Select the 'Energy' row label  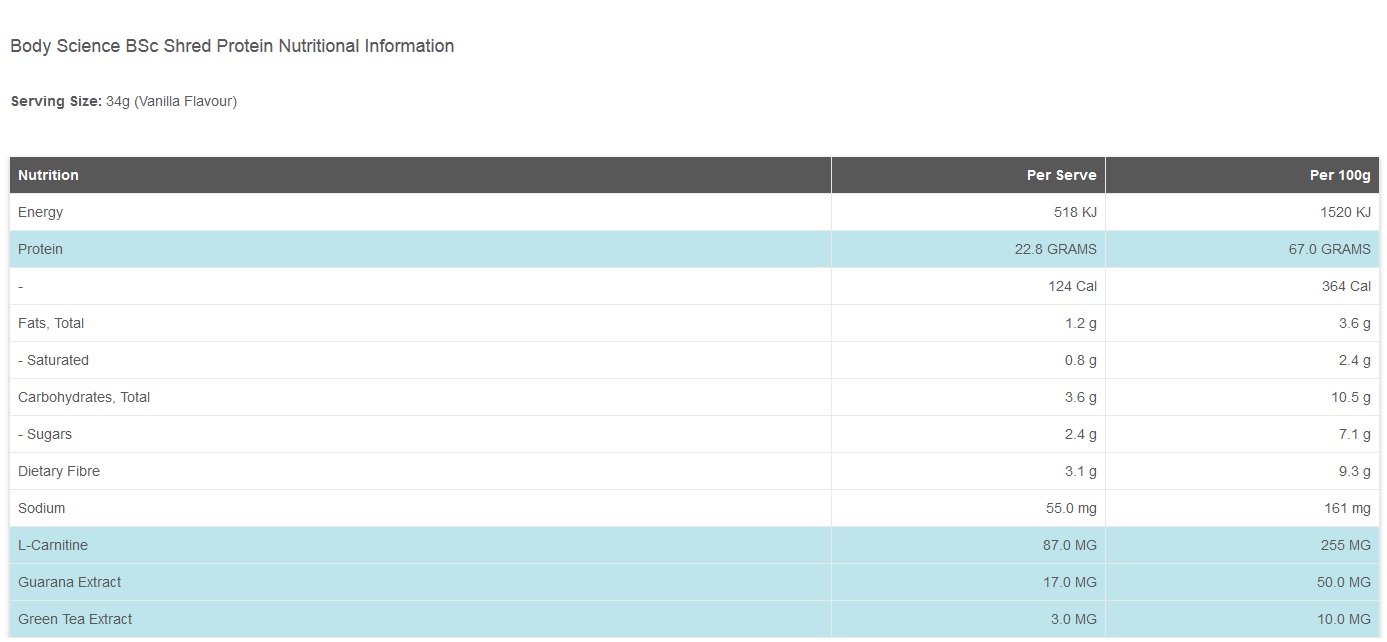[40, 212]
